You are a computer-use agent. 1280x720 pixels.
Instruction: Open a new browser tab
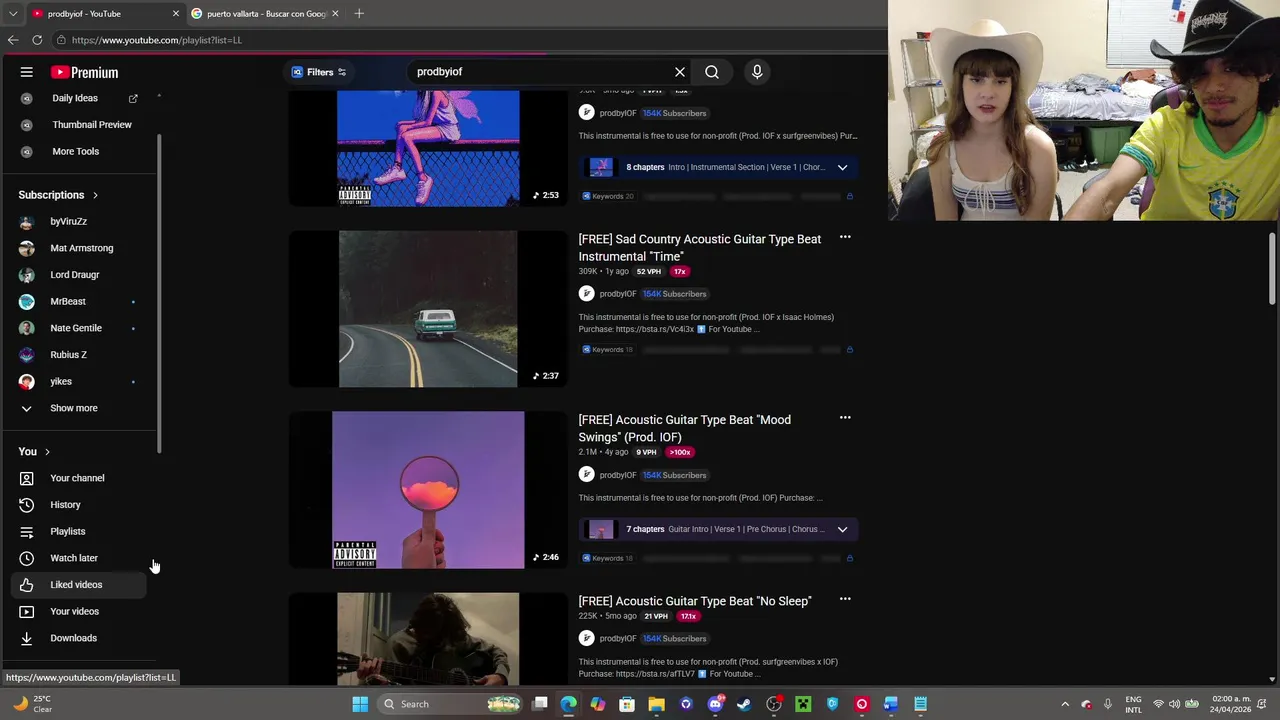[x=359, y=14]
